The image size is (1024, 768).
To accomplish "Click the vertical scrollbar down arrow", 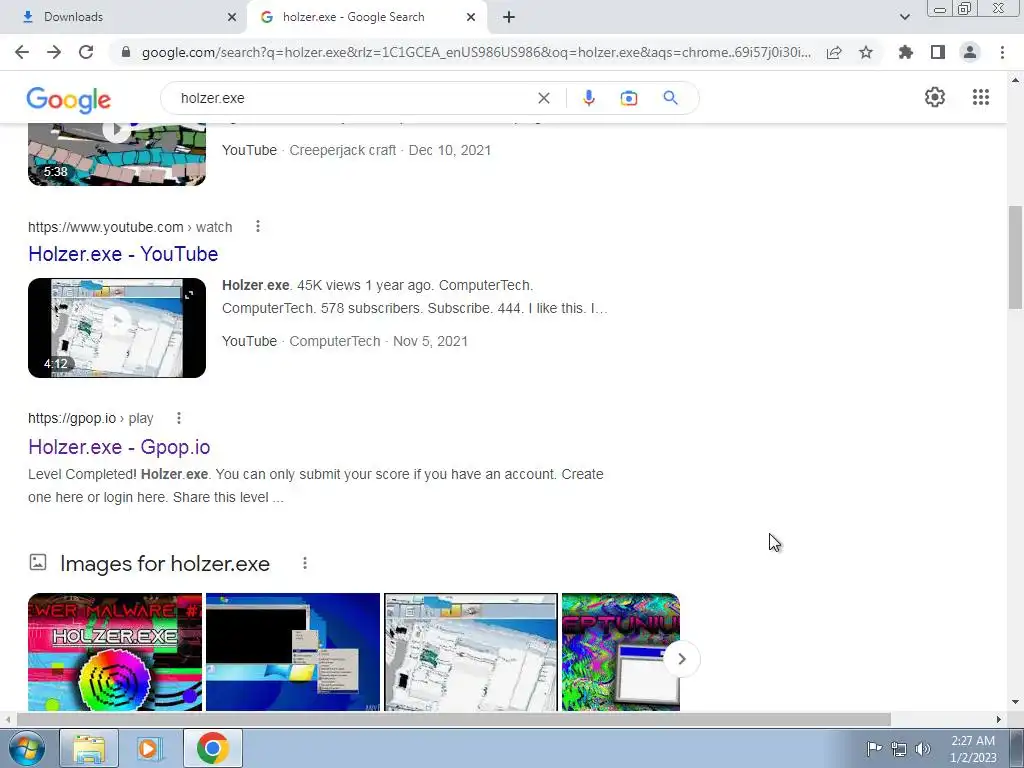I will 1015,703.
